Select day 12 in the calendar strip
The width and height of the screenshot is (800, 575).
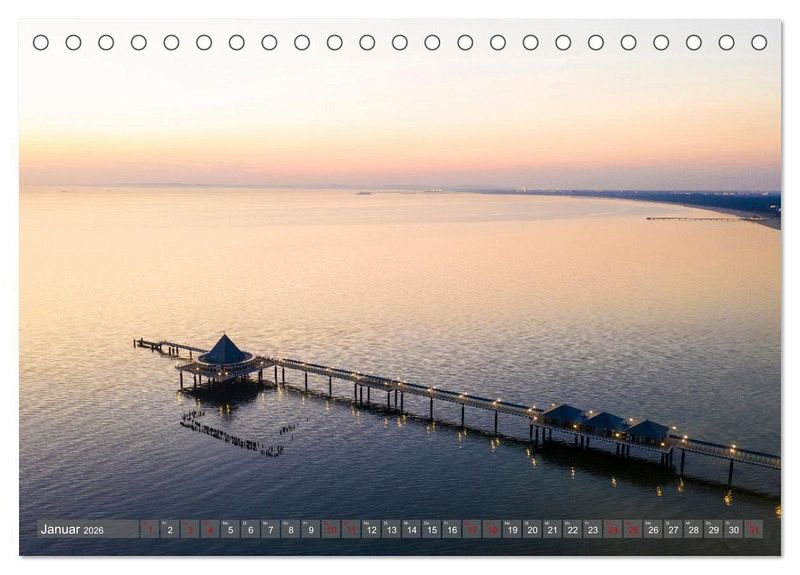click(371, 529)
